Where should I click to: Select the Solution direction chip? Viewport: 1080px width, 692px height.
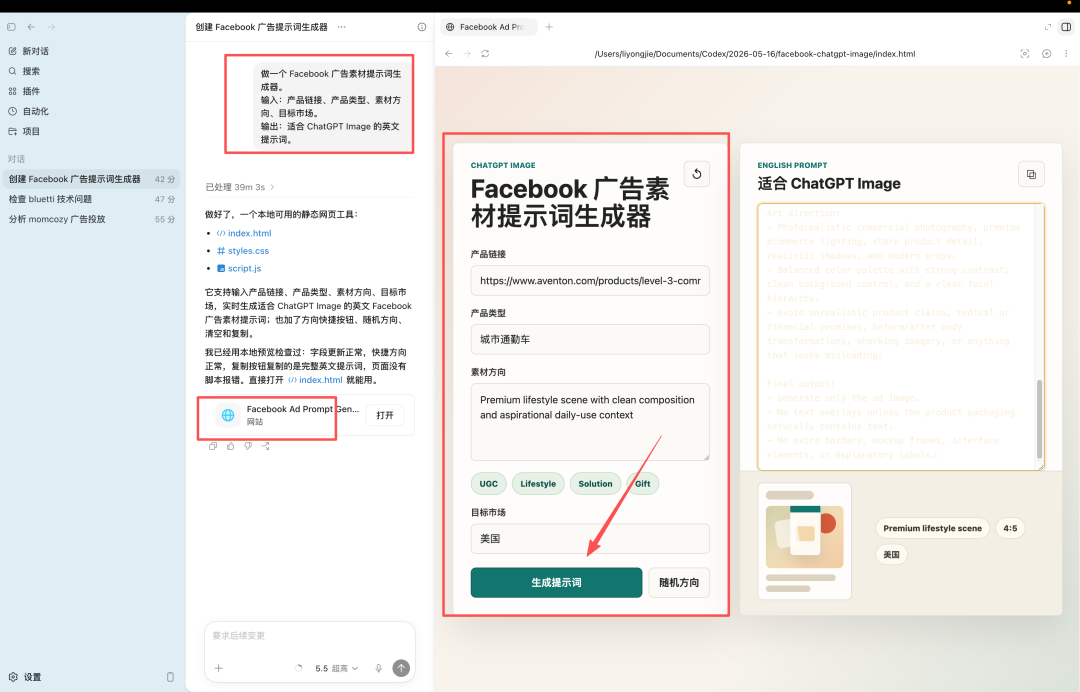click(595, 484)
